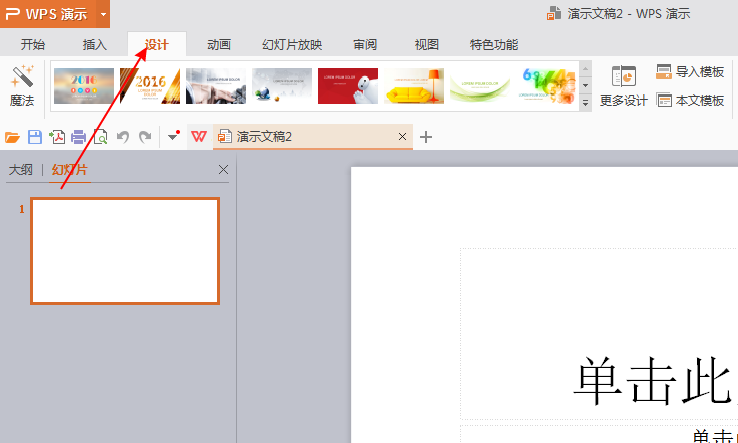Screen dimensions: 738x443
Task: Apply the yellow sofa design template
Action: (414, 86)
